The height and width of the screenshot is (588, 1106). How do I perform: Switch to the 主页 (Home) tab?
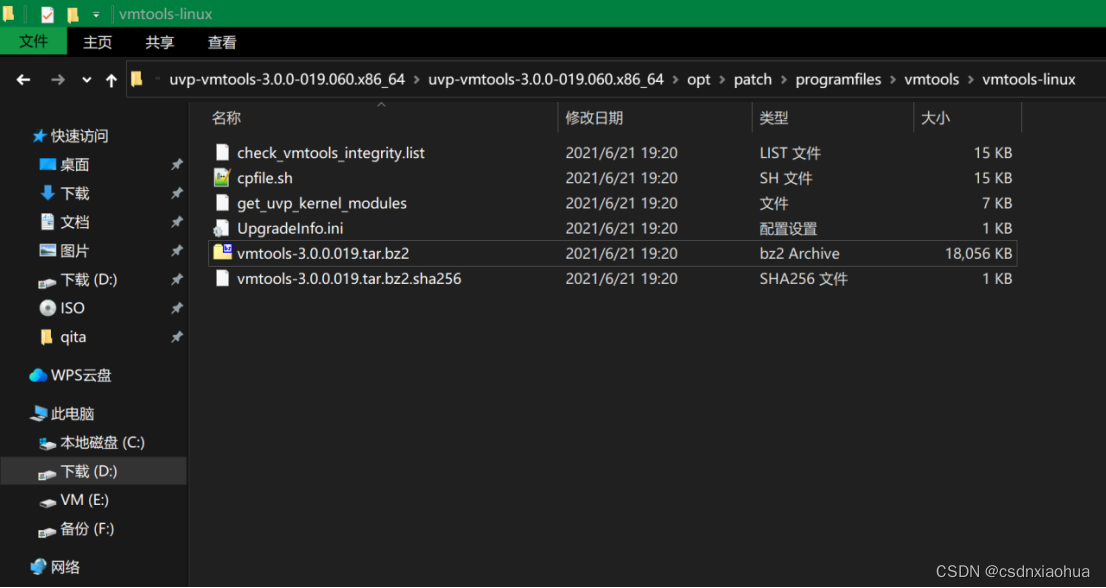pyautogui.click(x=97, y=42)
